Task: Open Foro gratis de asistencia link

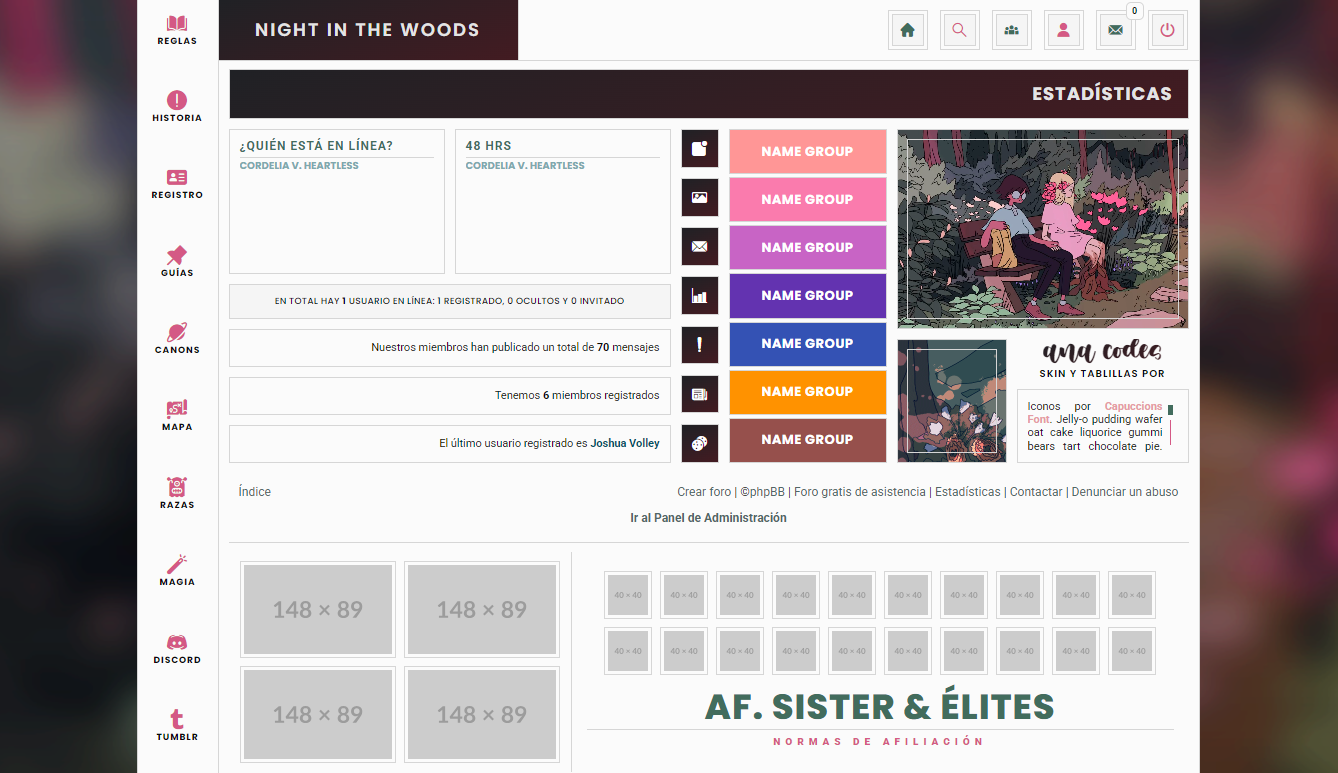Action: pyautogui.click(x=860, y=492)
